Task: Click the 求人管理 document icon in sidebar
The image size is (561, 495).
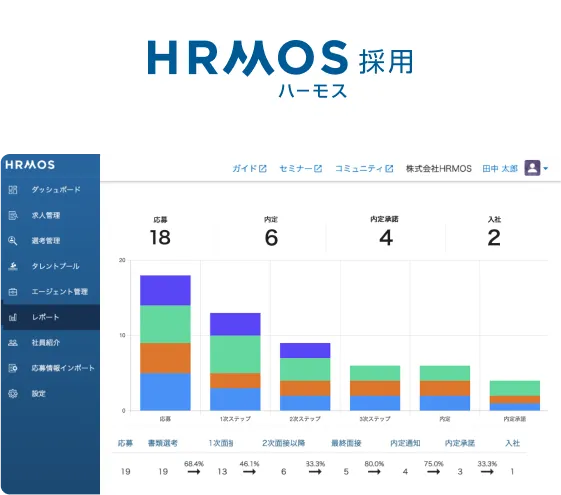Action: 13,215
